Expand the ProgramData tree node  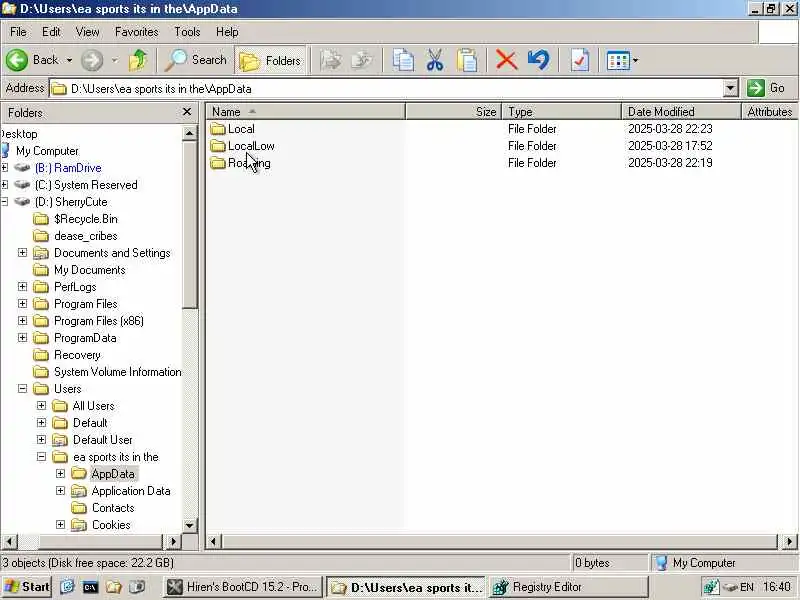(22, 338)
